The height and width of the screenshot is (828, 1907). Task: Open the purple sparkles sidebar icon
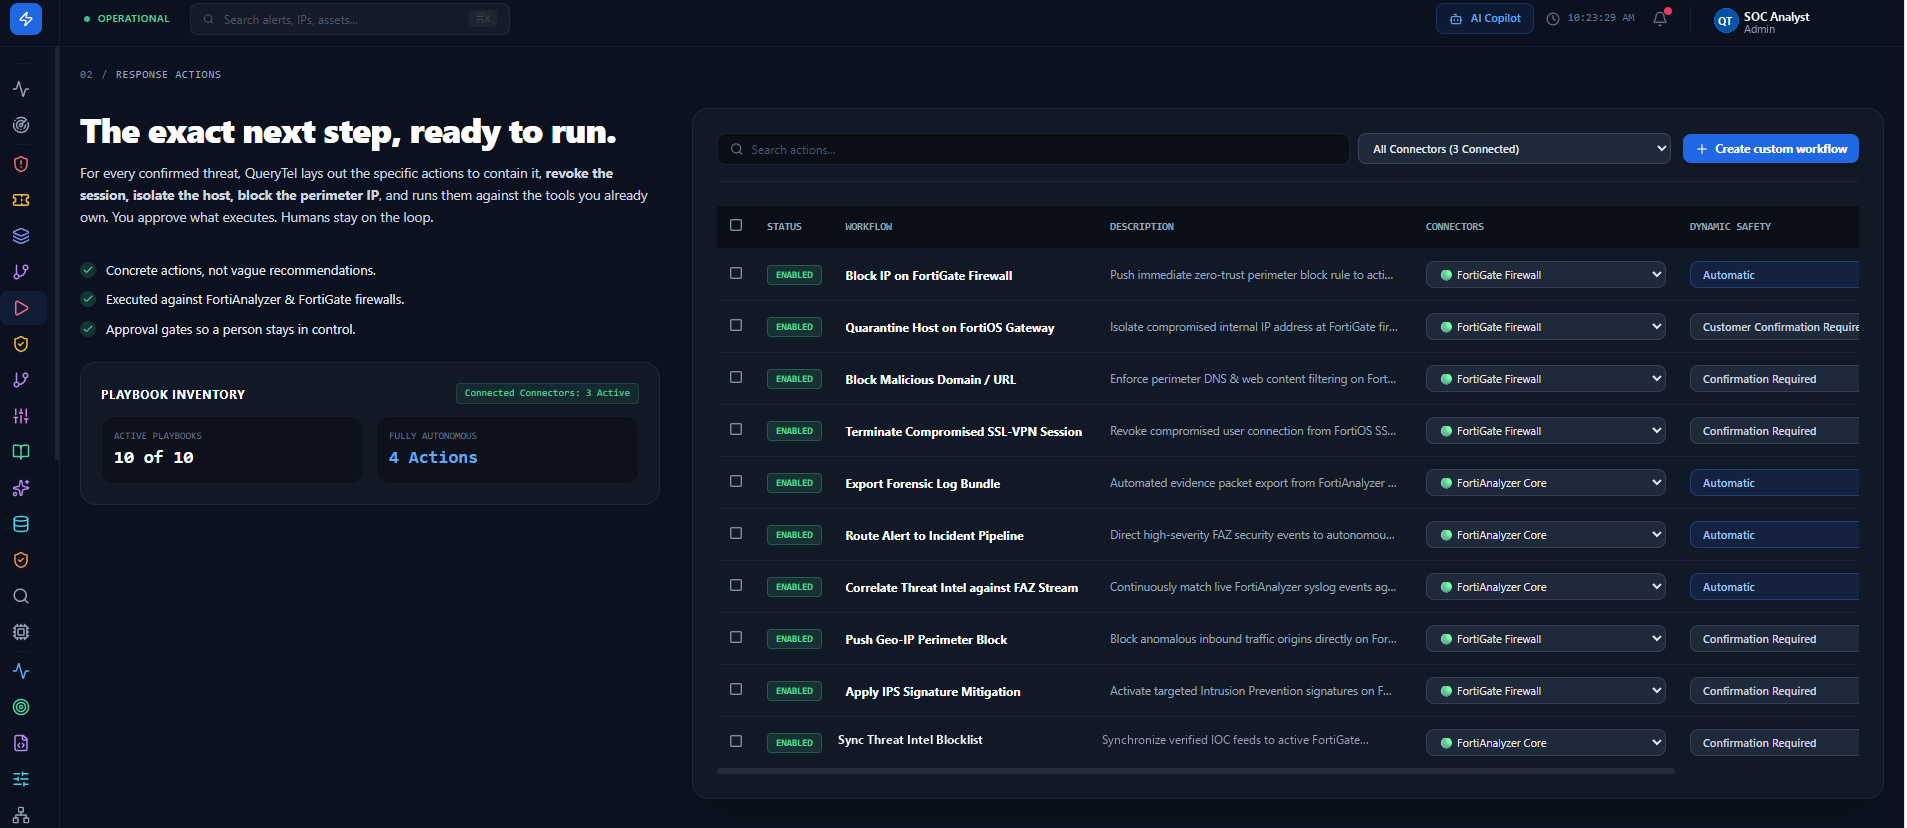coord(21,488)
